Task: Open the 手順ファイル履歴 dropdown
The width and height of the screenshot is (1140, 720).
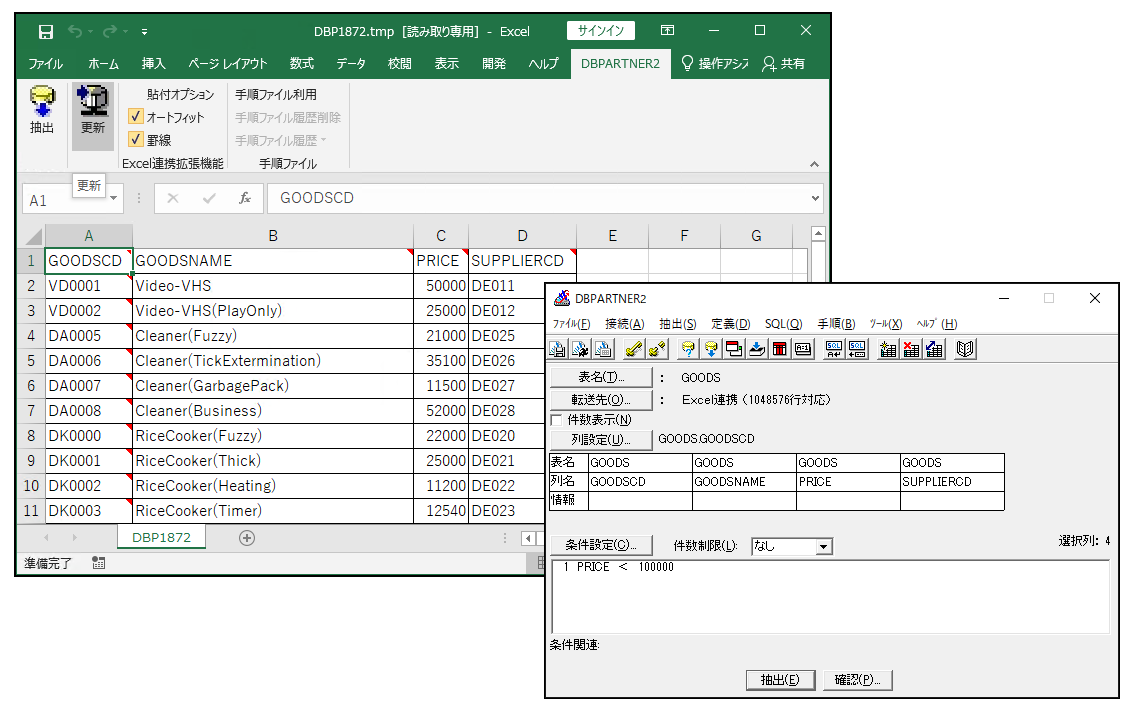Action: tap(281, 140)
